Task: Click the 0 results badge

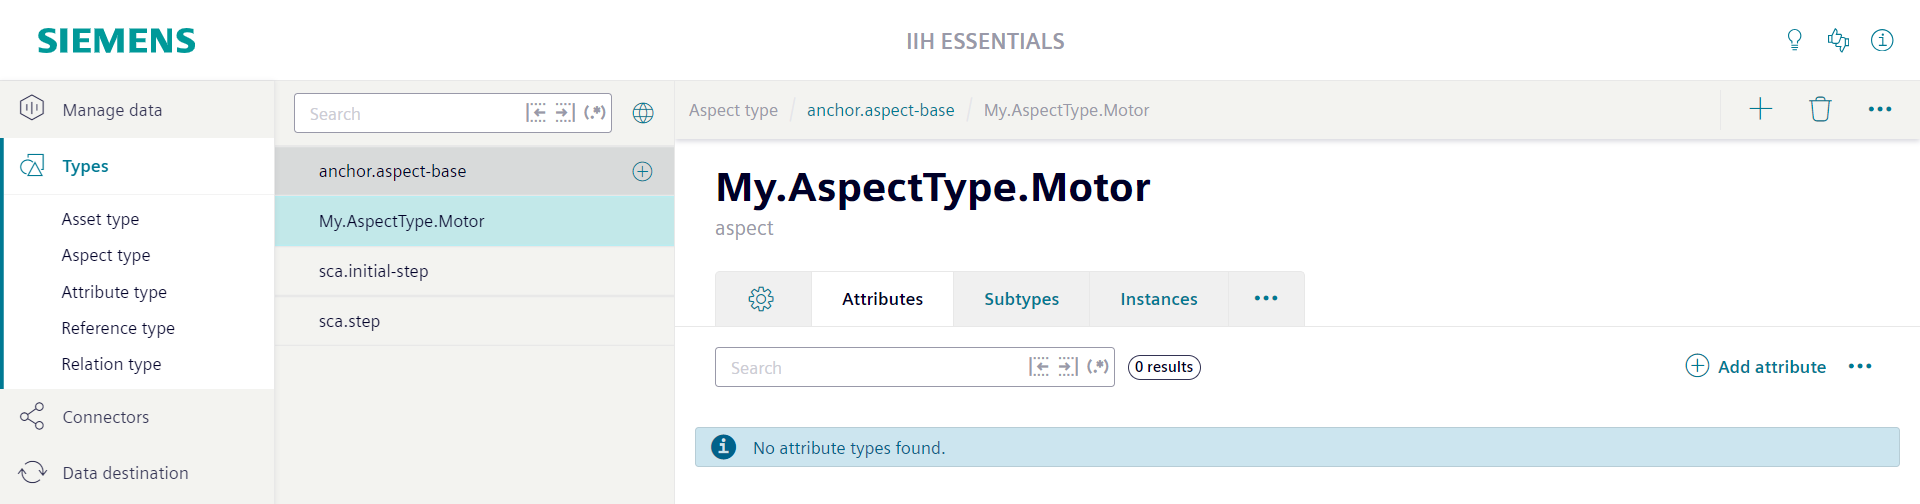Action: (1164, 367)
